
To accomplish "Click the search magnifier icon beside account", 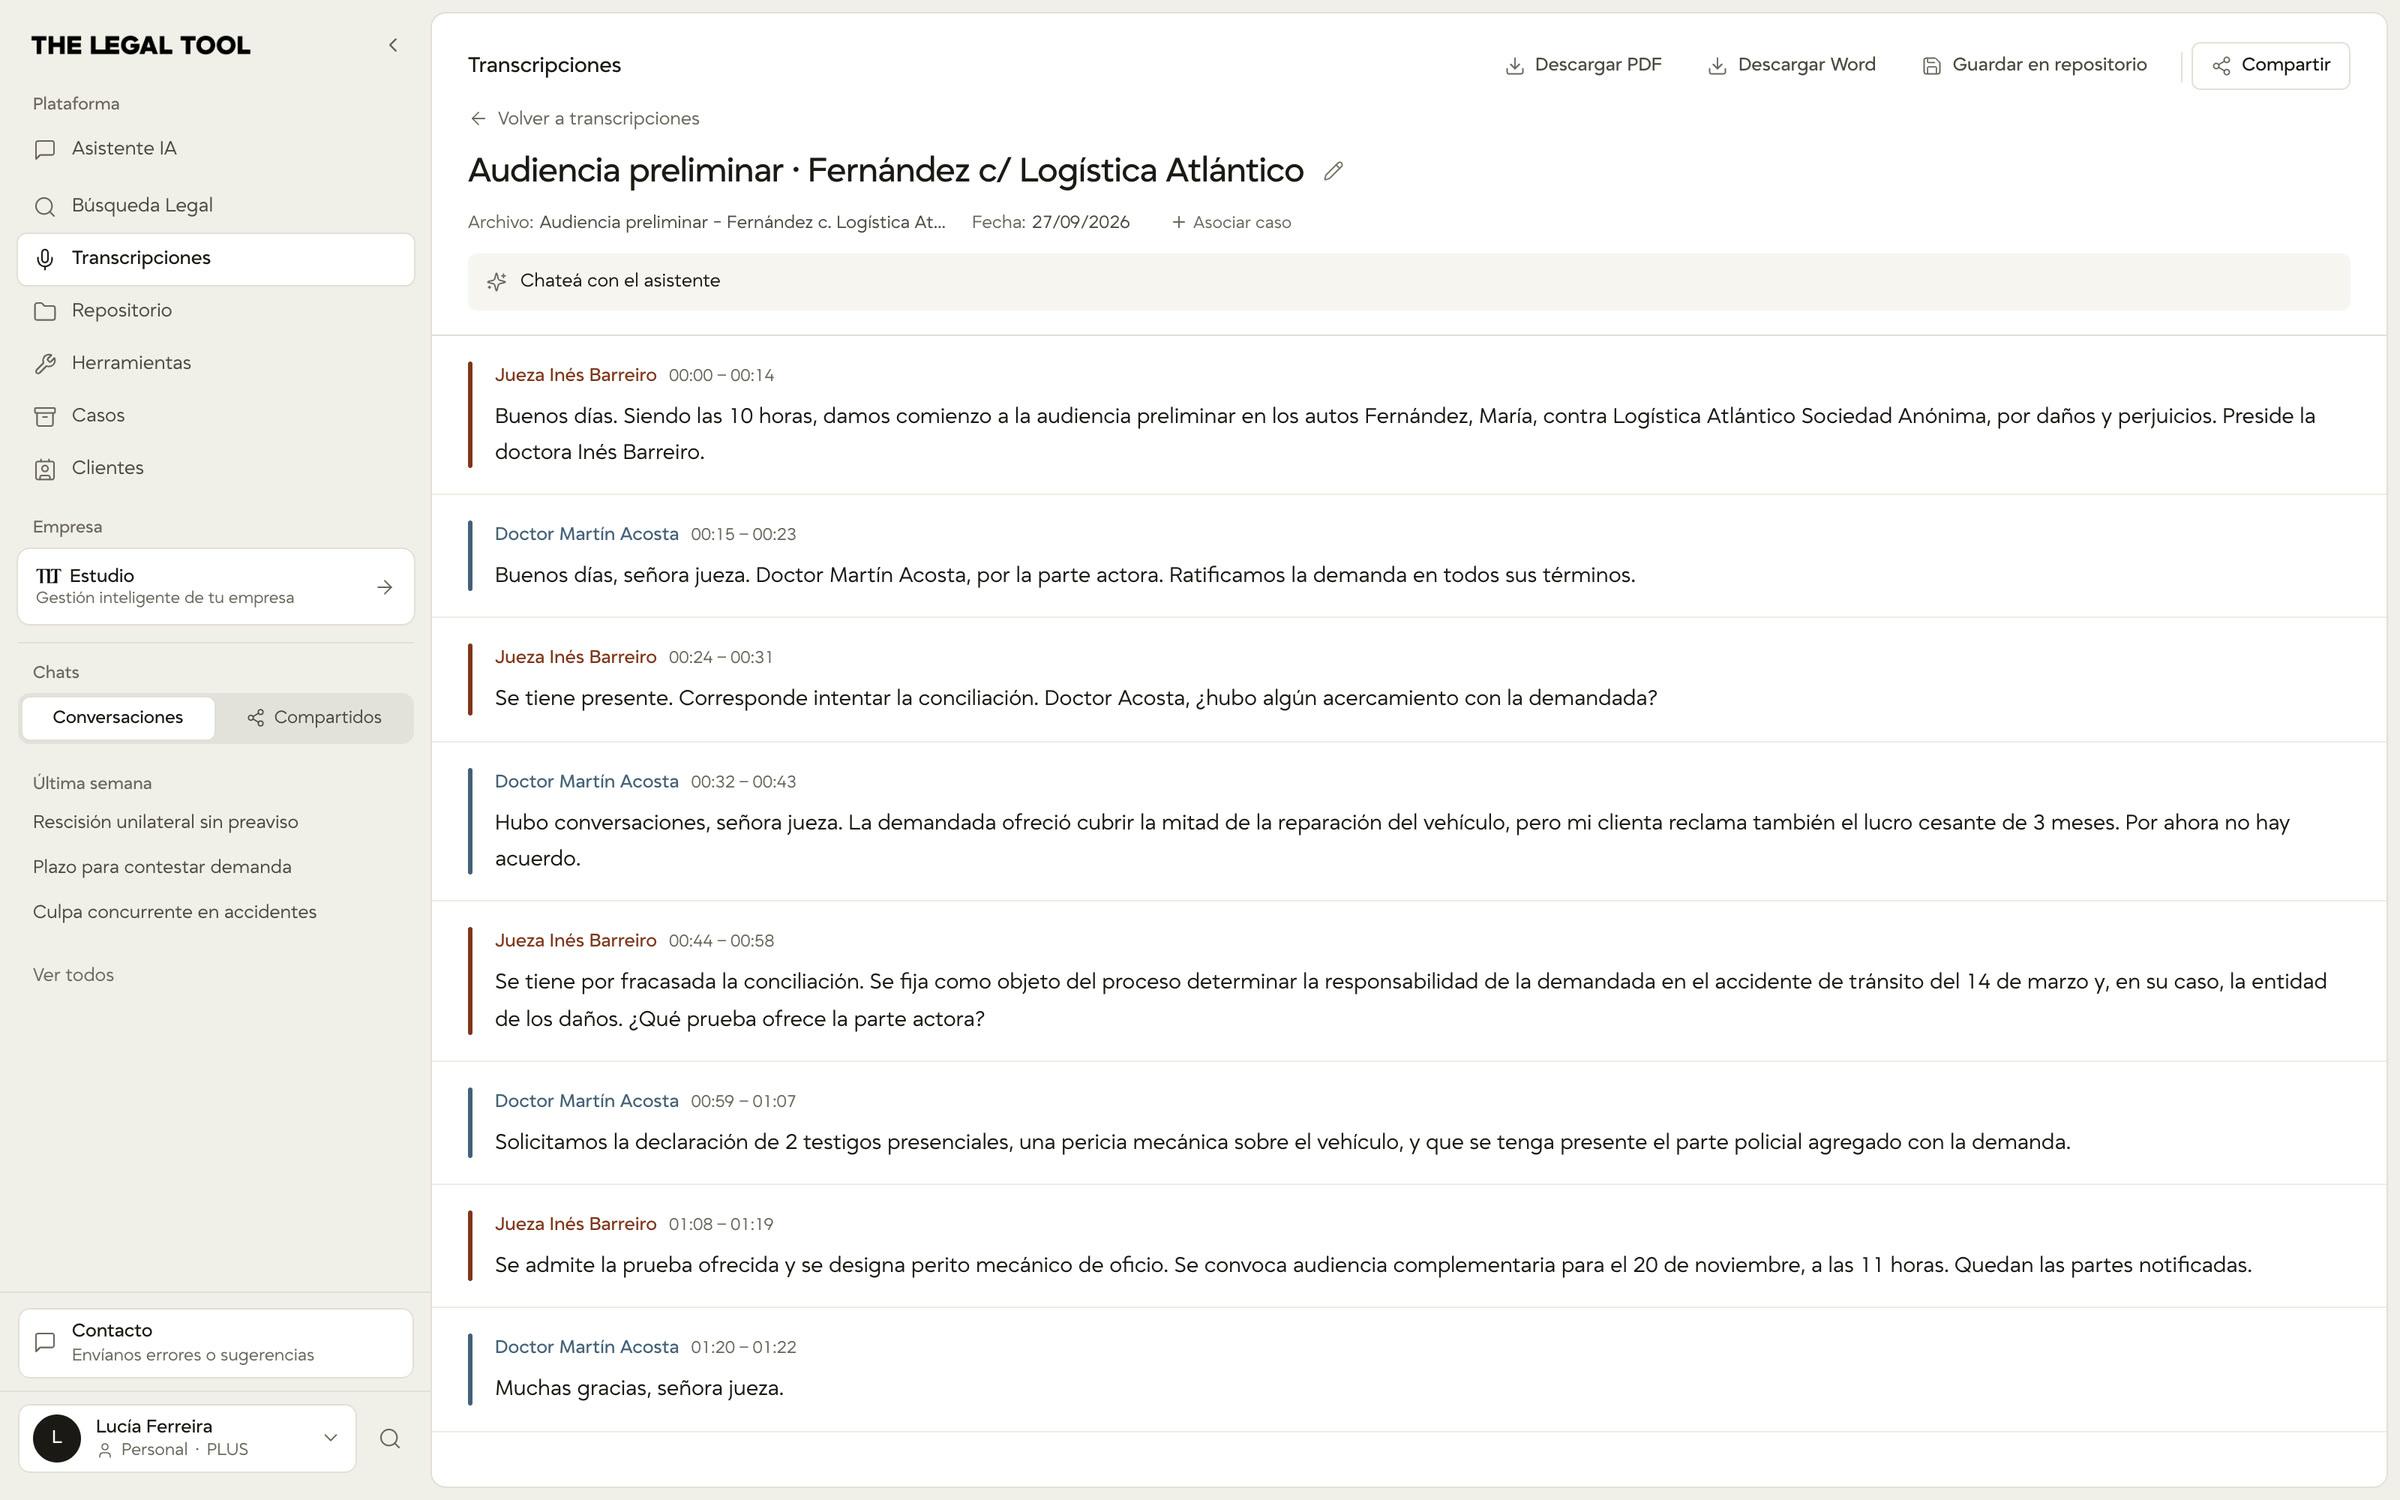I will point(390,1439).
